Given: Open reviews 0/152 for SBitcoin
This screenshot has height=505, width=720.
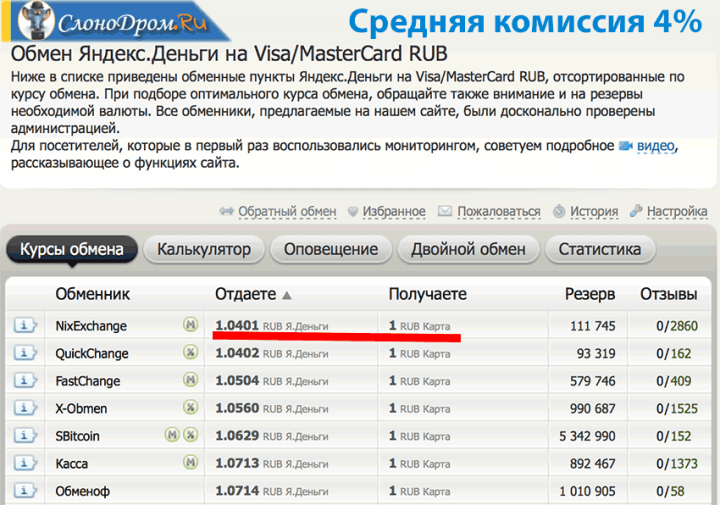Looking at the screenshot, I should 674,436.
